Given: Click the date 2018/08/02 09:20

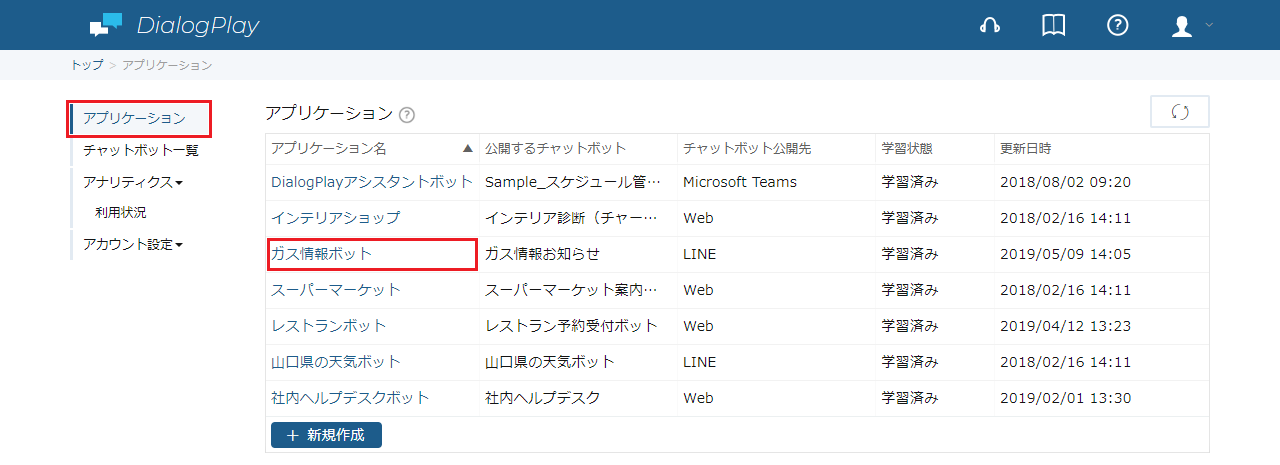Looking at the screenshot, I should click(x=1066, y=182).
